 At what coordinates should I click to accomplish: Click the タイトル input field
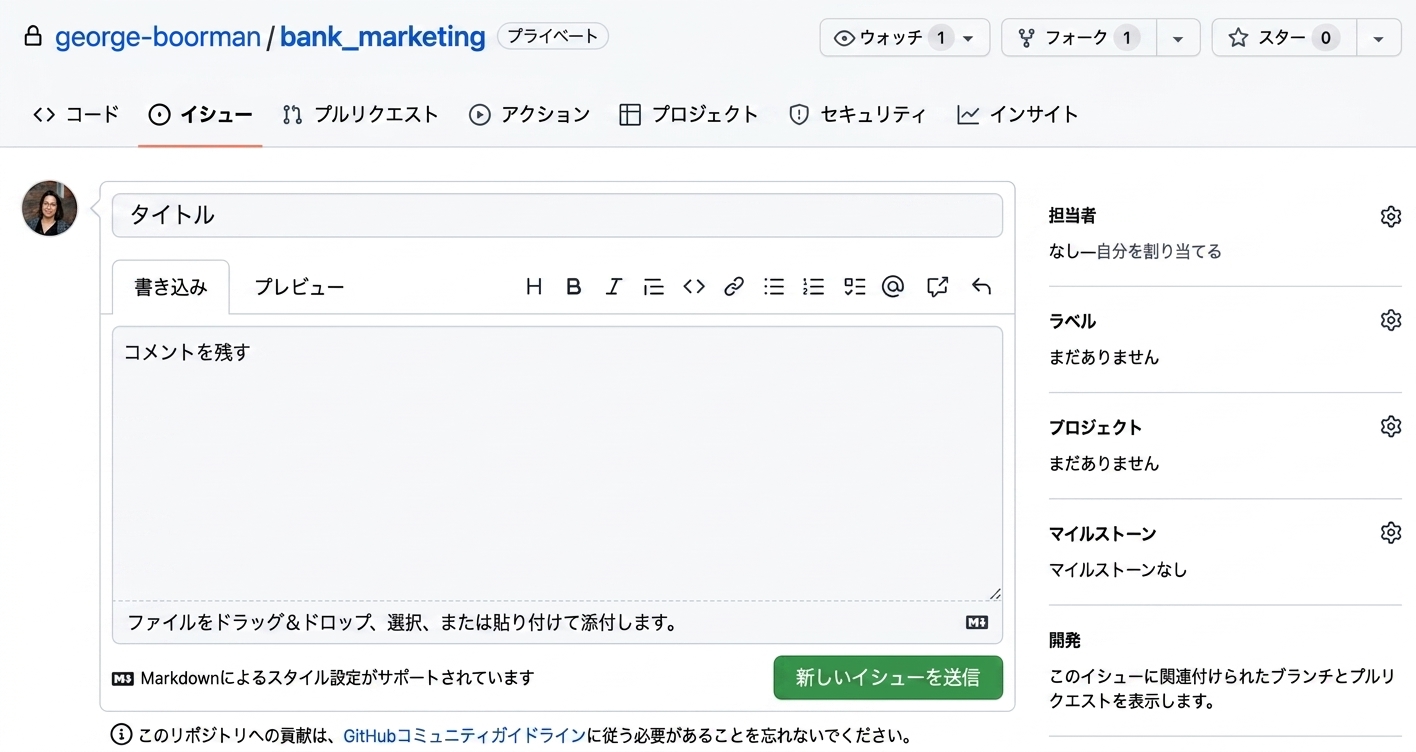click(x=557, y=215)
